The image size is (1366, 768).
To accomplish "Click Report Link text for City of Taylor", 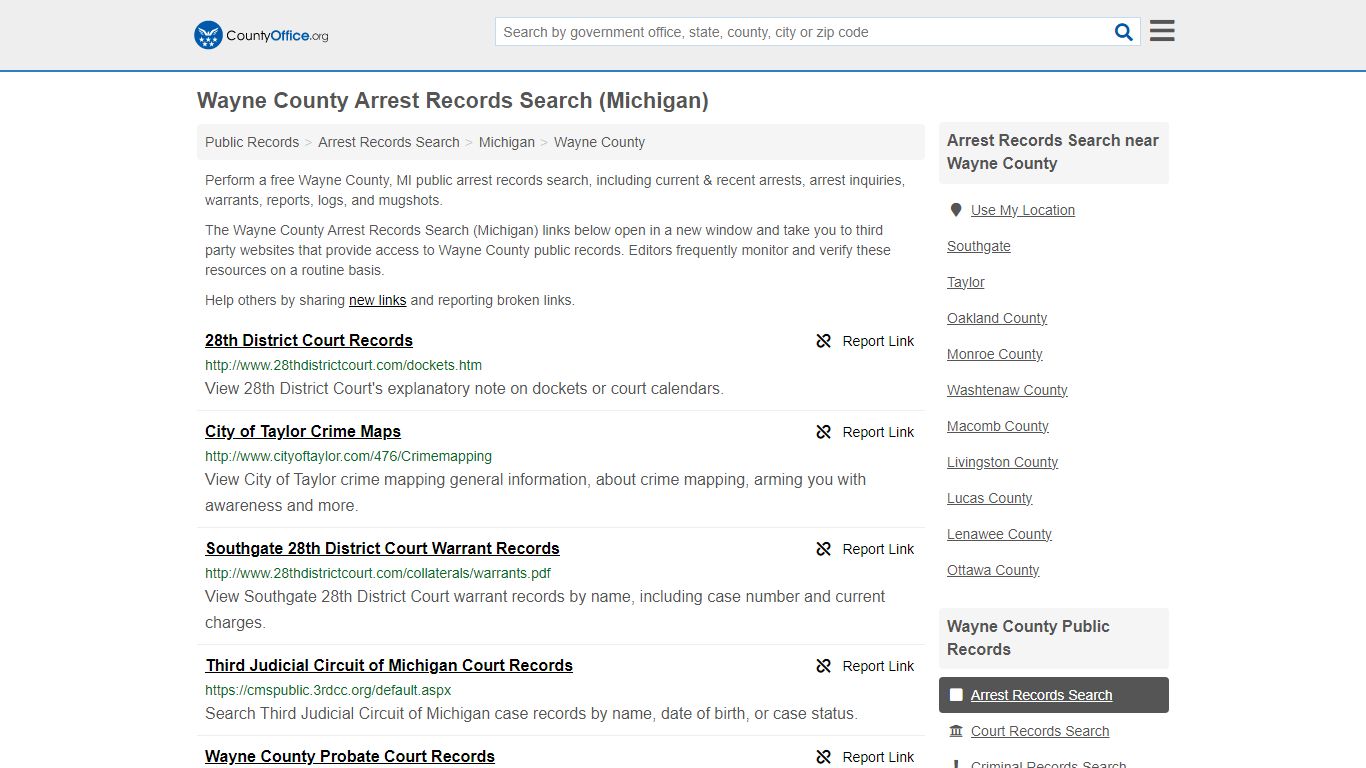I will click(878, 432).
